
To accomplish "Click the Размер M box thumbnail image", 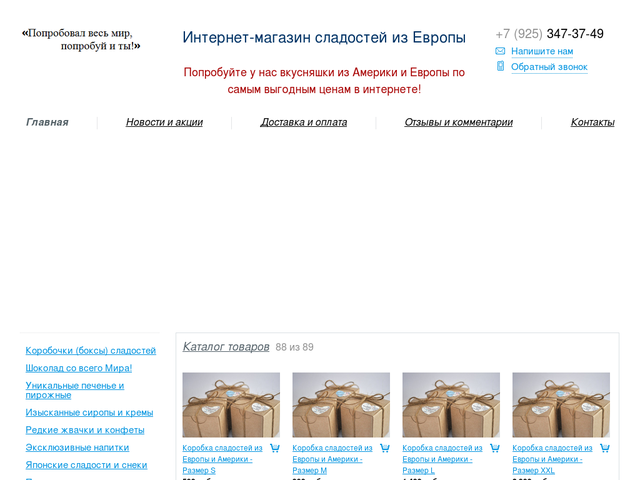I will coord(341,405).
